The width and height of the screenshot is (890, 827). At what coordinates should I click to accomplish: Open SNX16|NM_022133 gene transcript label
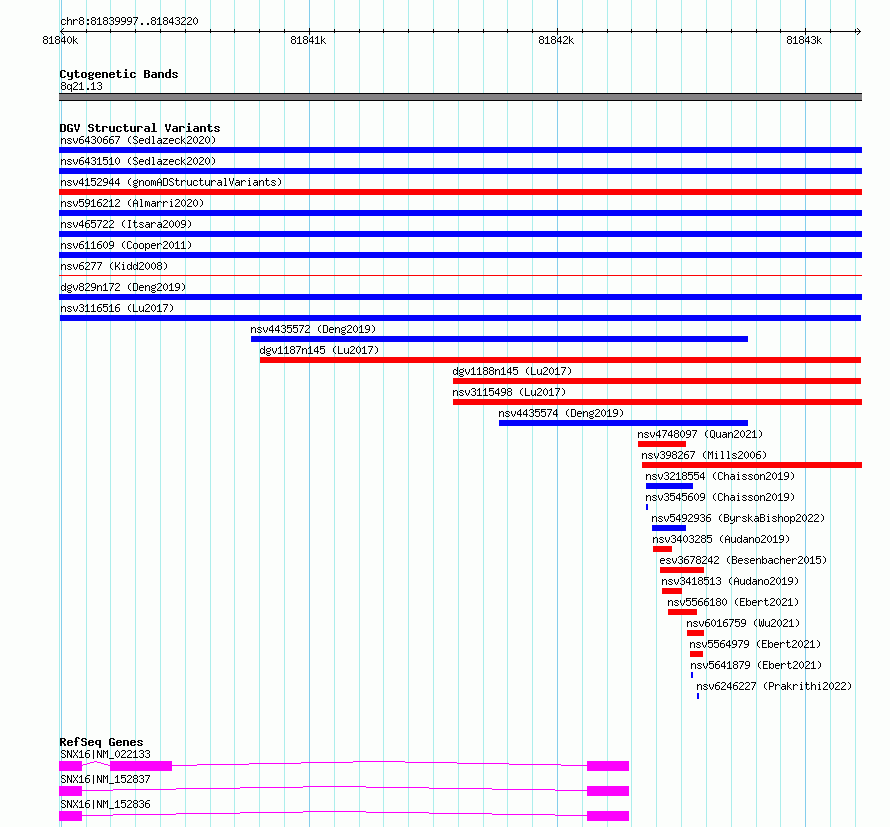pyautogui.click(x=106, y=754)
